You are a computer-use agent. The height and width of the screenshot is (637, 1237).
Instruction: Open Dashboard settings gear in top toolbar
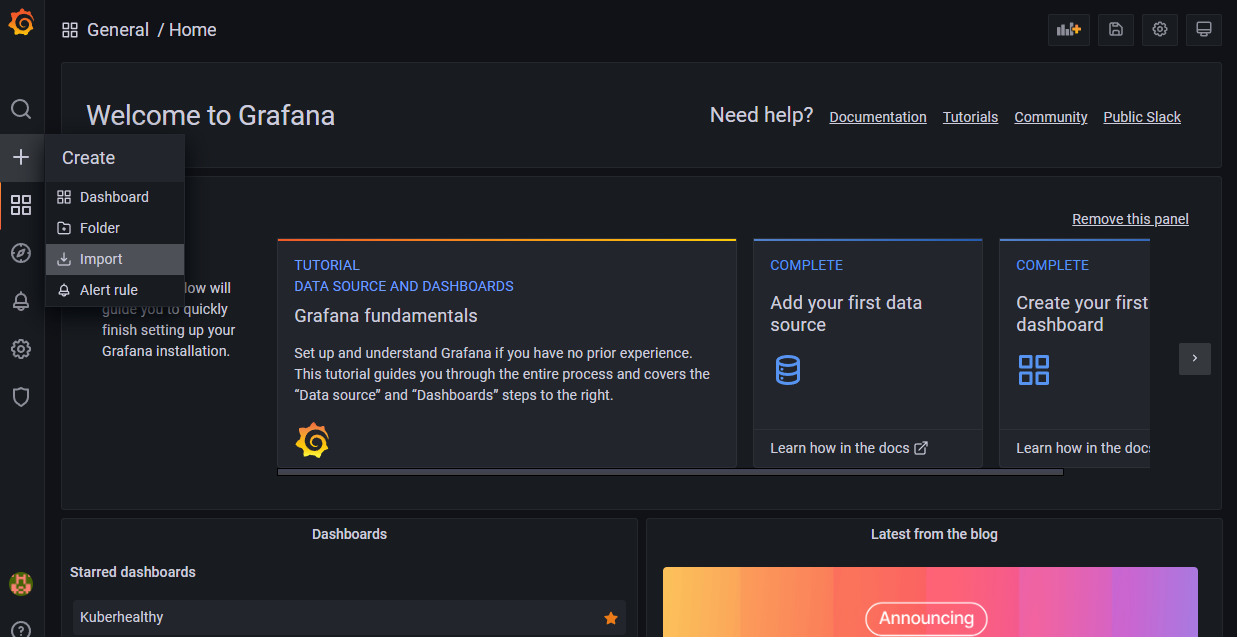1160,30
